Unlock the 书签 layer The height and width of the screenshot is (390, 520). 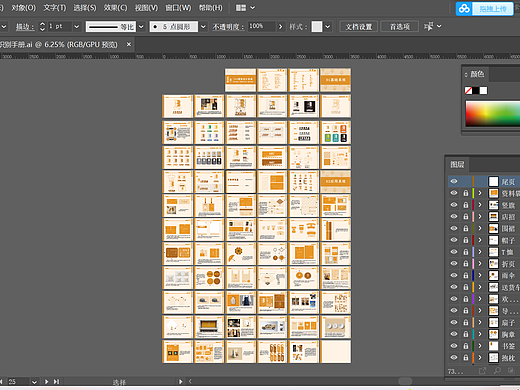pyautogui.click(x=466, y=346)
